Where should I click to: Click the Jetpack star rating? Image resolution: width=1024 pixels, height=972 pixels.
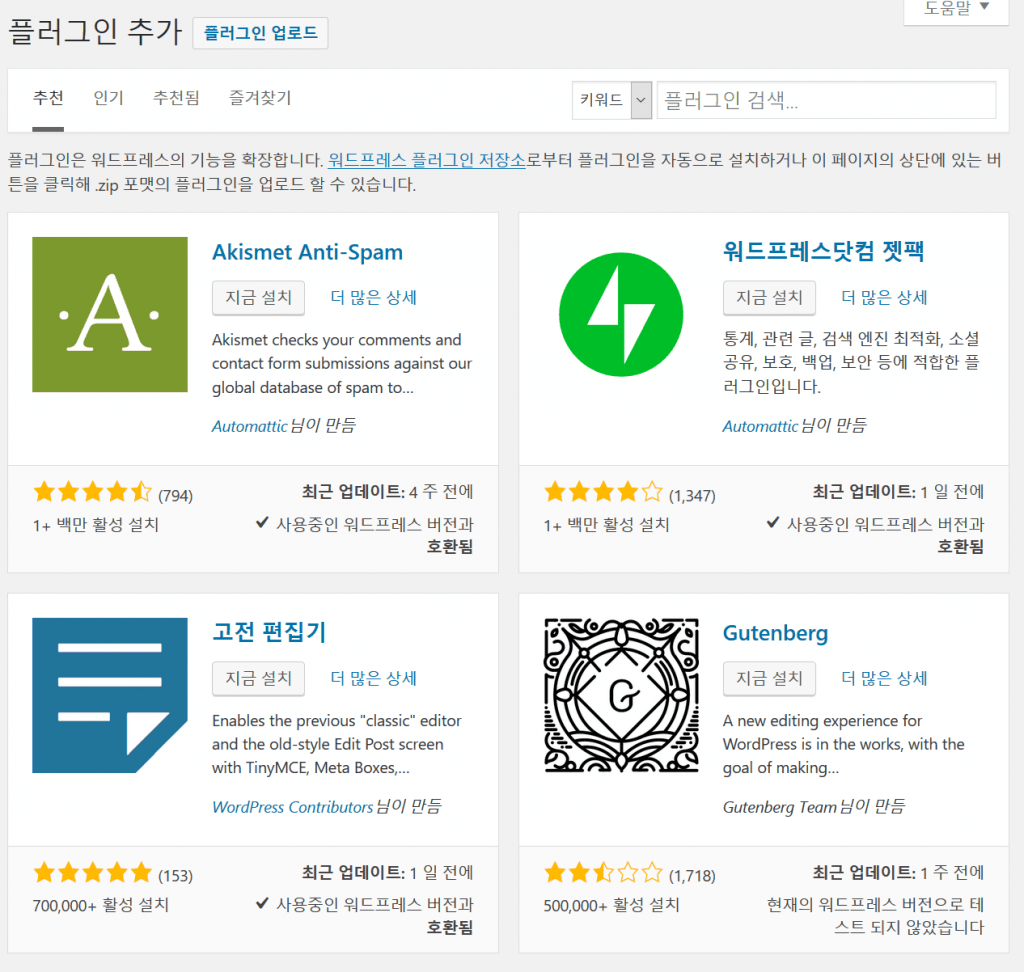tap(603, 492)
